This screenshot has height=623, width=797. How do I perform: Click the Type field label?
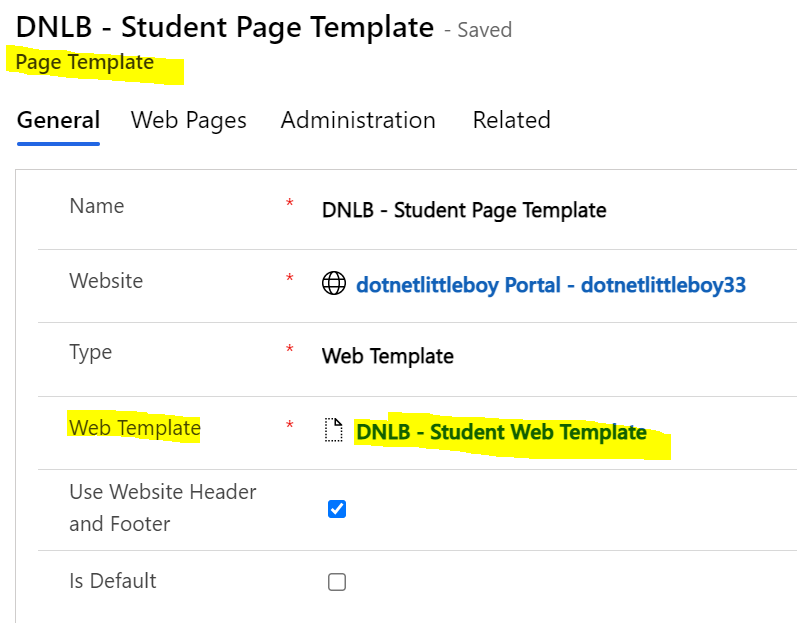pos(90,352)
